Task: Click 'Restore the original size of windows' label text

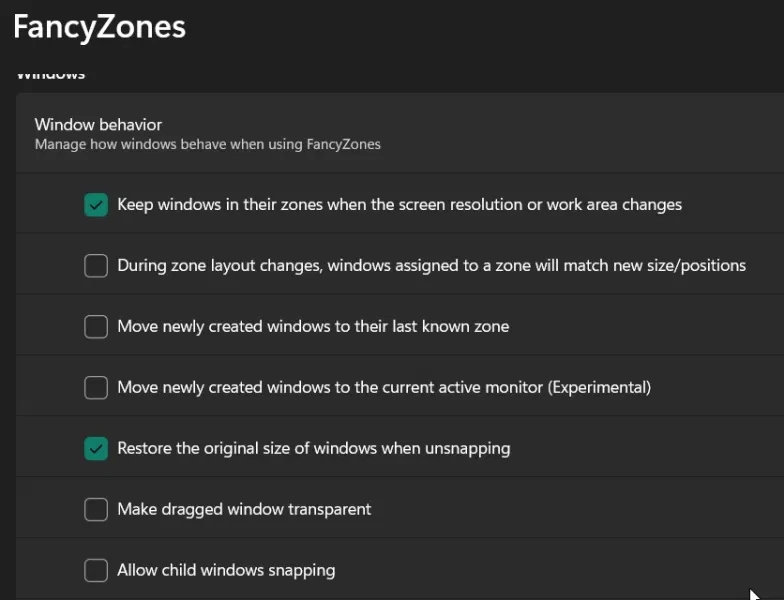Action: click(313, 448)
